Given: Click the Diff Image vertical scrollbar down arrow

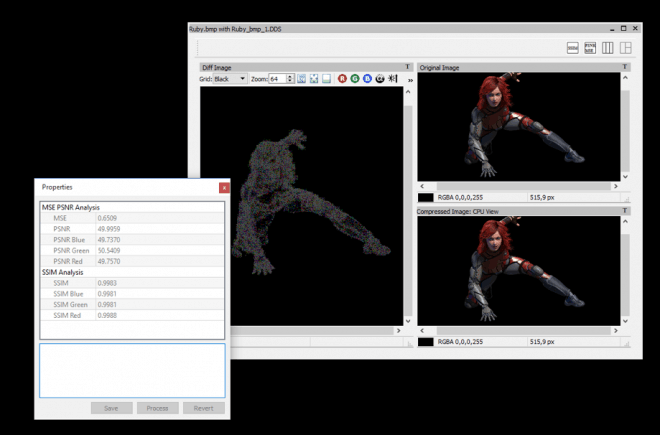Looking at the screenshot, I should [x=408, y=321].
